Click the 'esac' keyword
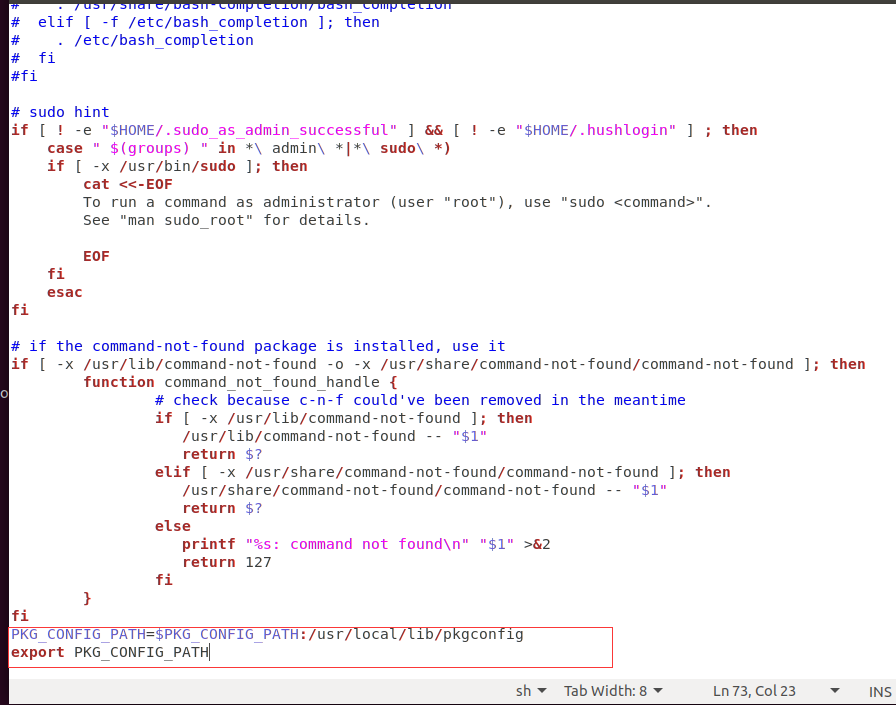The height and width of the screenshot is (705, 896). pos(65,293)
